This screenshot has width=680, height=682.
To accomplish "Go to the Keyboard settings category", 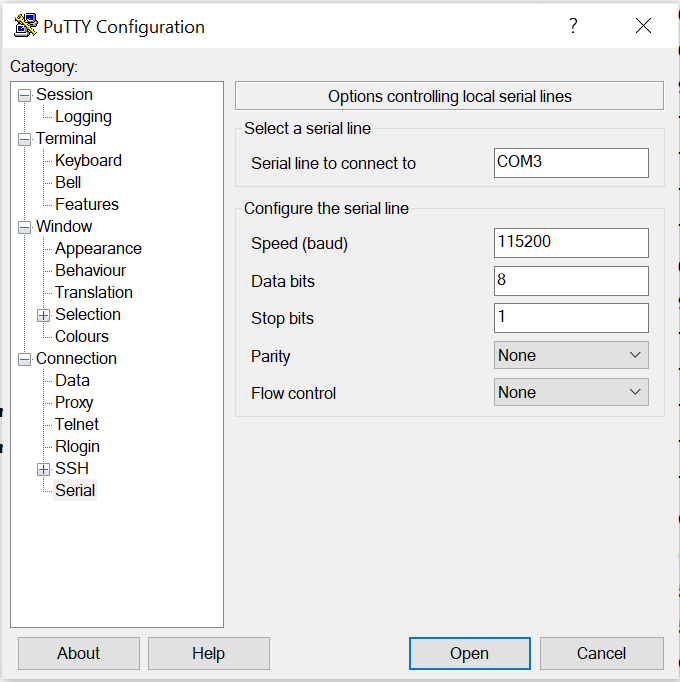I will click(x=88, y=161).
